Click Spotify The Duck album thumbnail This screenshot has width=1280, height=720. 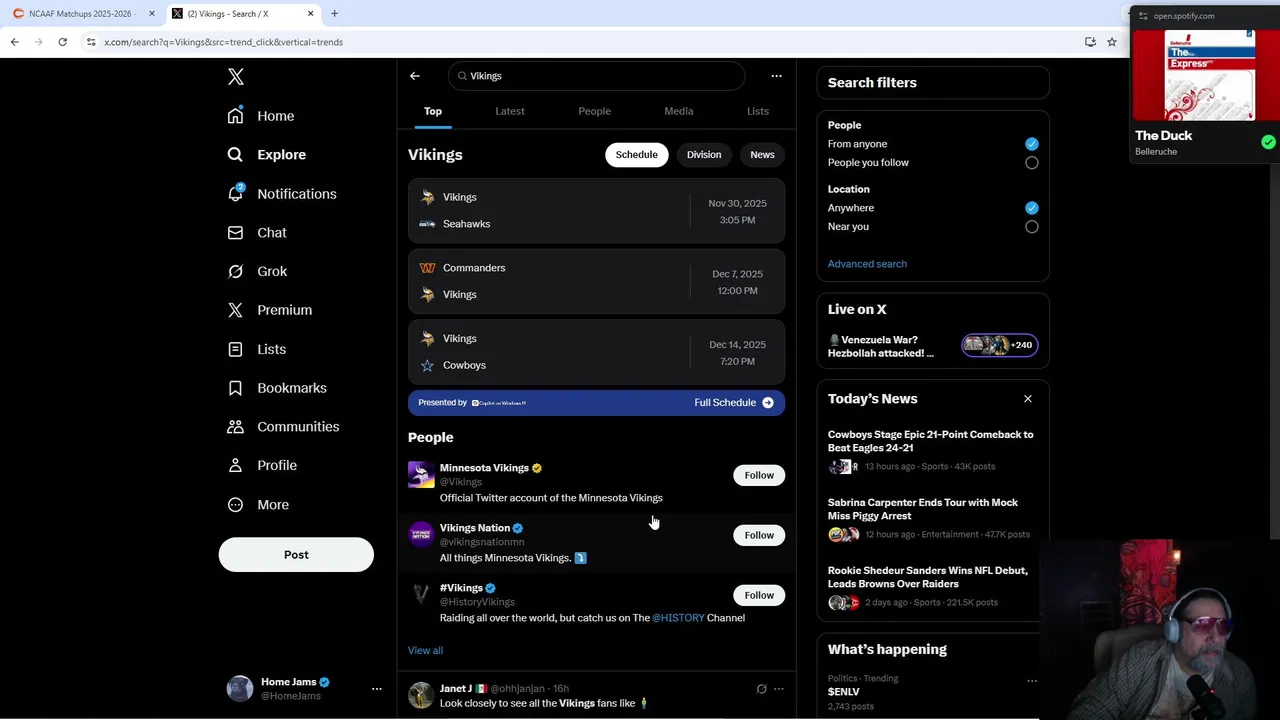[1210, 74]
